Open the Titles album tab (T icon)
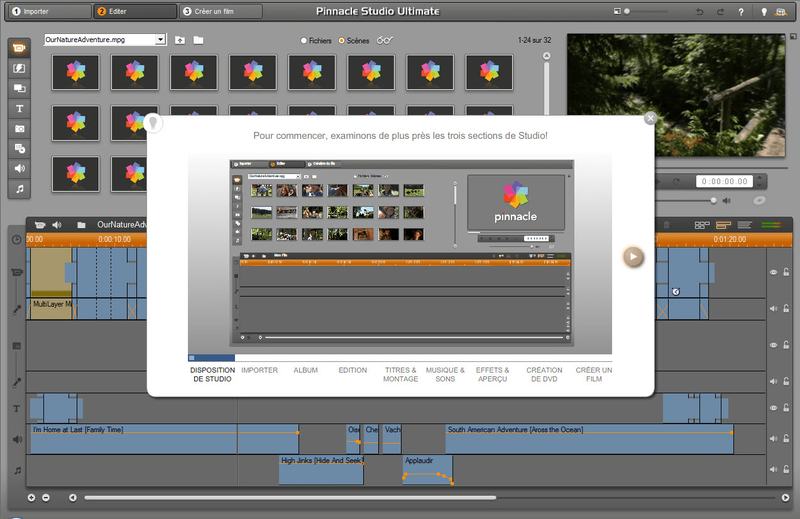This screenshot has height=519, width=800. [x=19, y=108]
